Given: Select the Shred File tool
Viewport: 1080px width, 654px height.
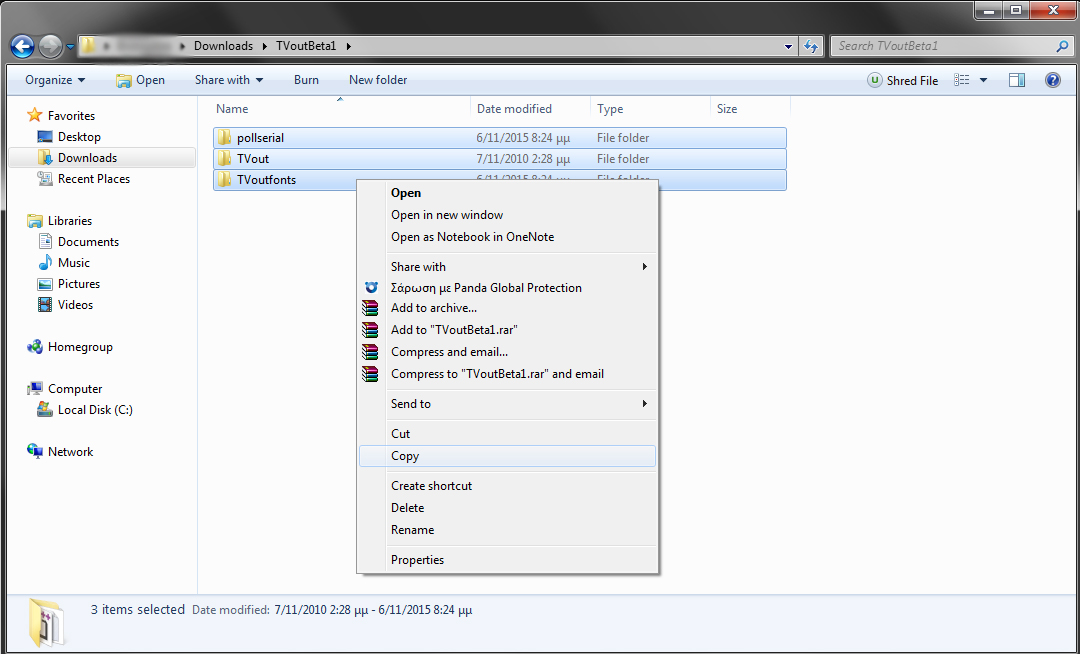Looking at the screenshot, I should [x=902, y=80].
